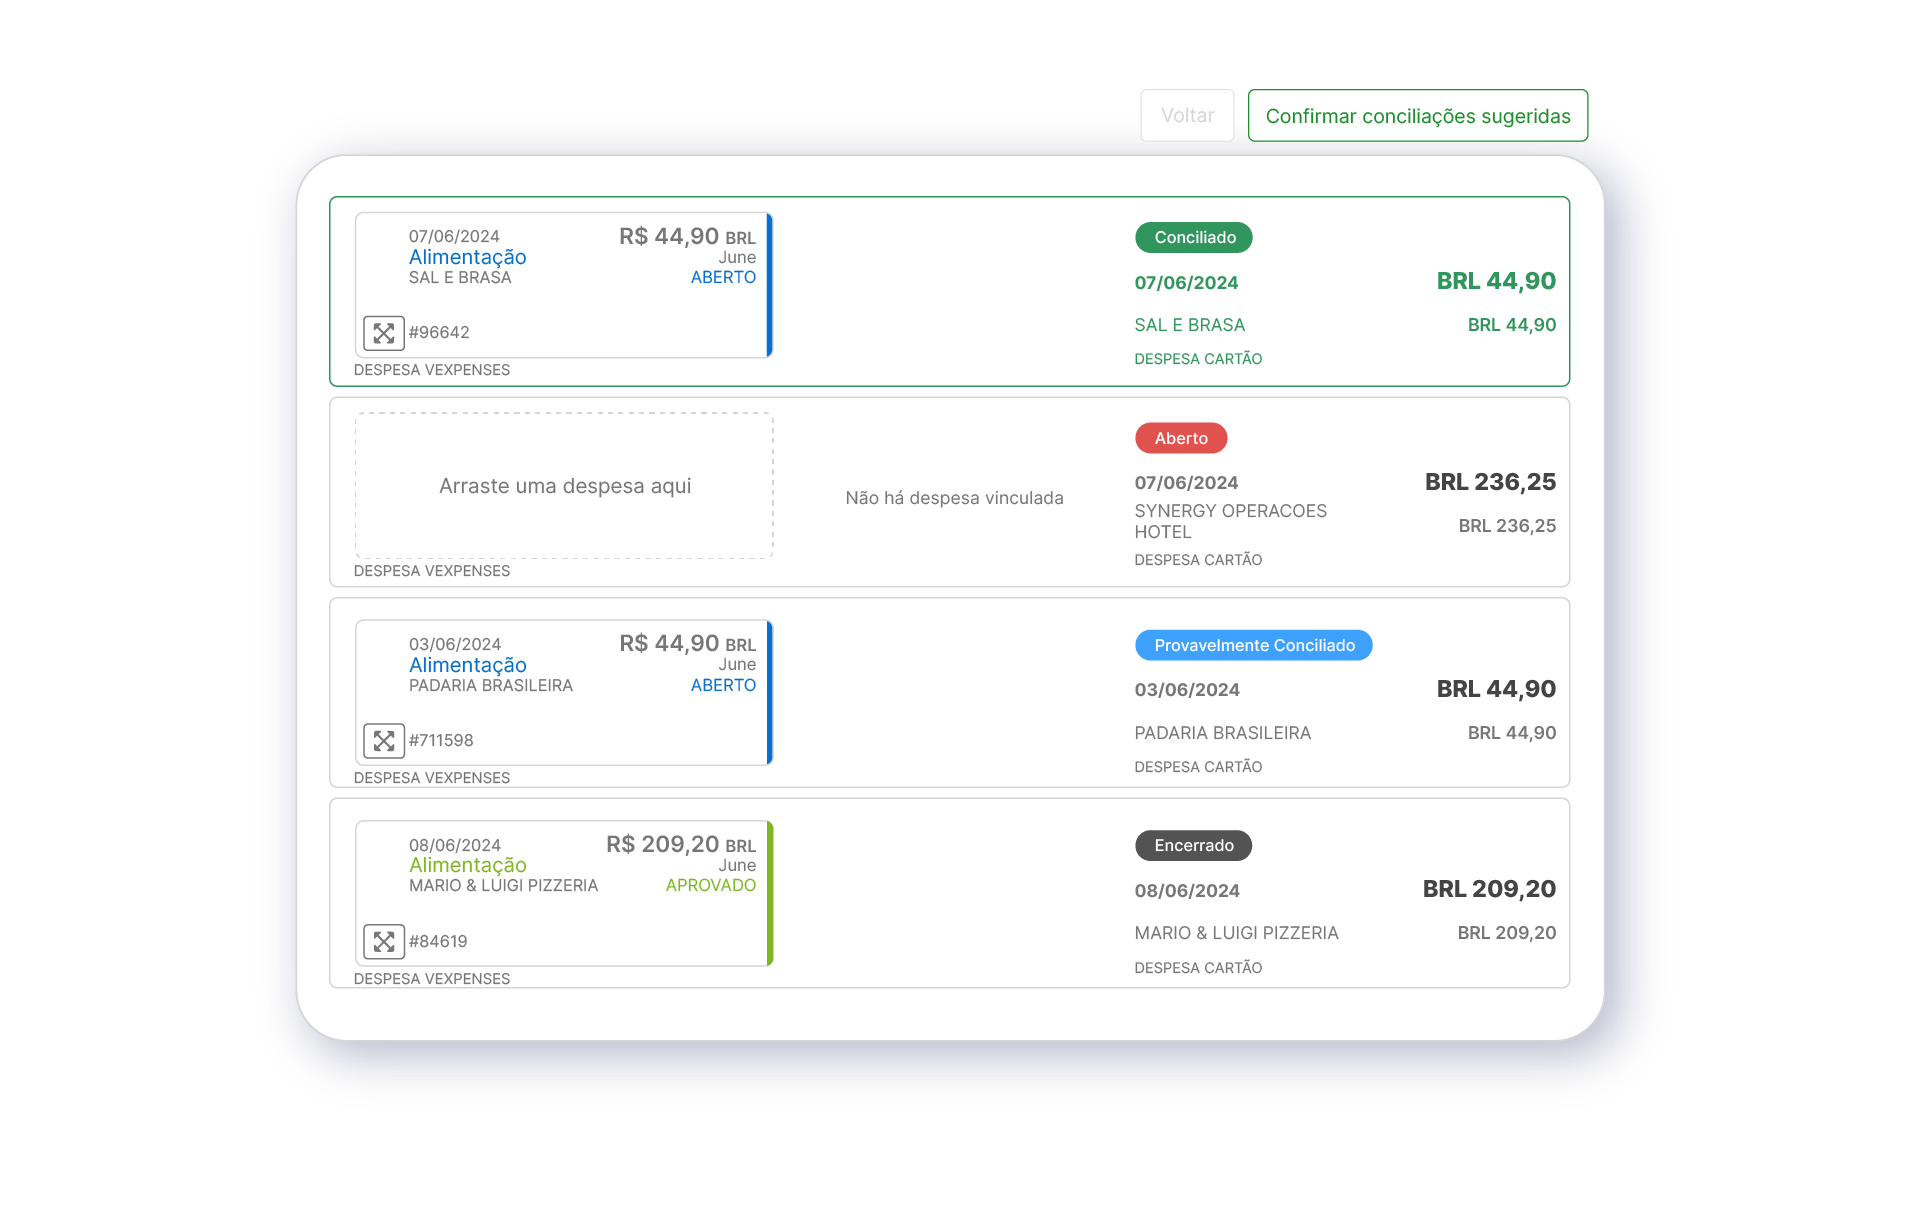Open Alimentação link on SAL E BRASA card
This screenshot has width=1924, height=1217.
pyautogui.click(x=467, y=257)
